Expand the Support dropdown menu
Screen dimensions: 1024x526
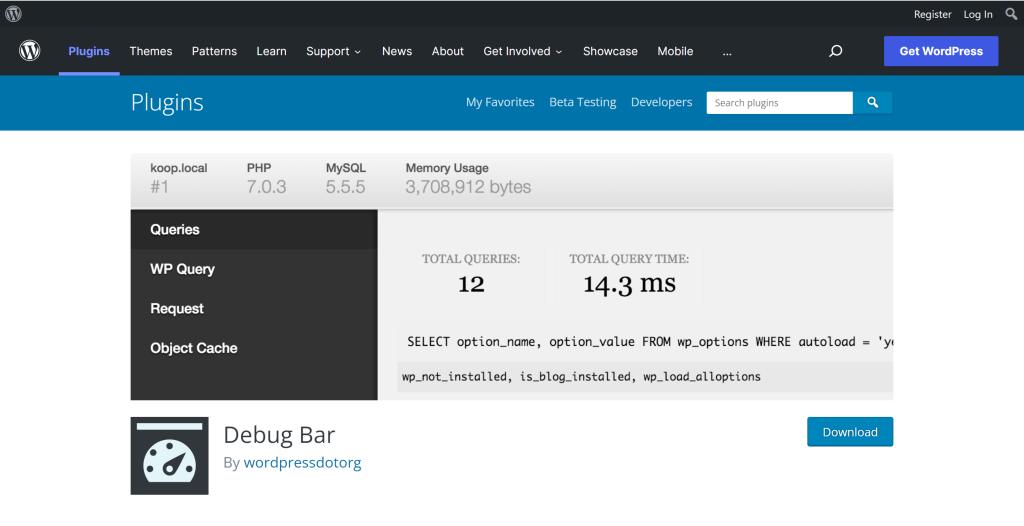[333, 51]
